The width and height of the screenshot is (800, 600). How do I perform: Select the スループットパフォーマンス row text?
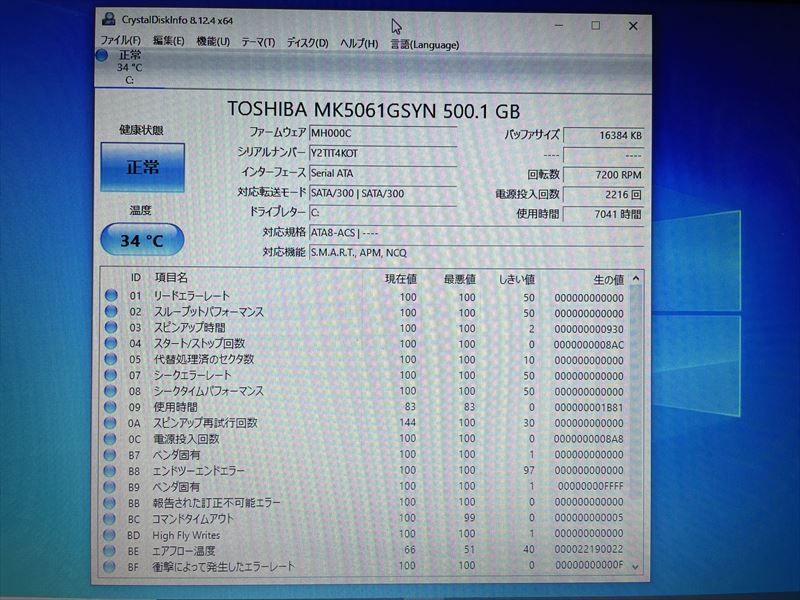tap(209, 311)
